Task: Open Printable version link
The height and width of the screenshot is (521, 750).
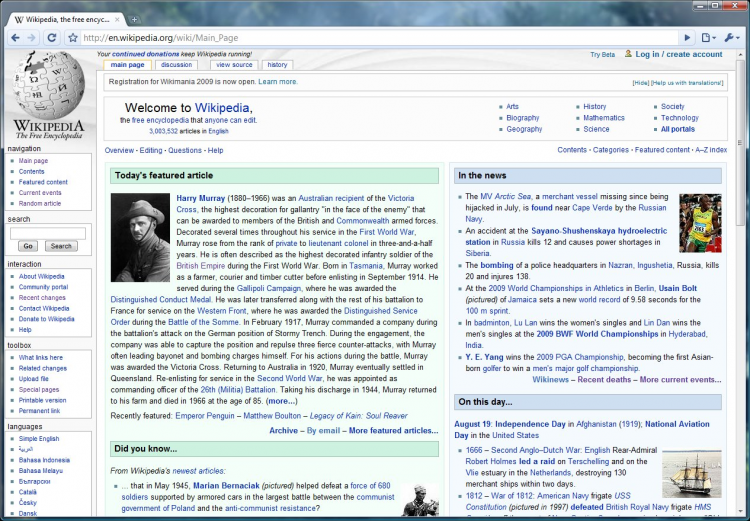Action: tap(43, 400)
